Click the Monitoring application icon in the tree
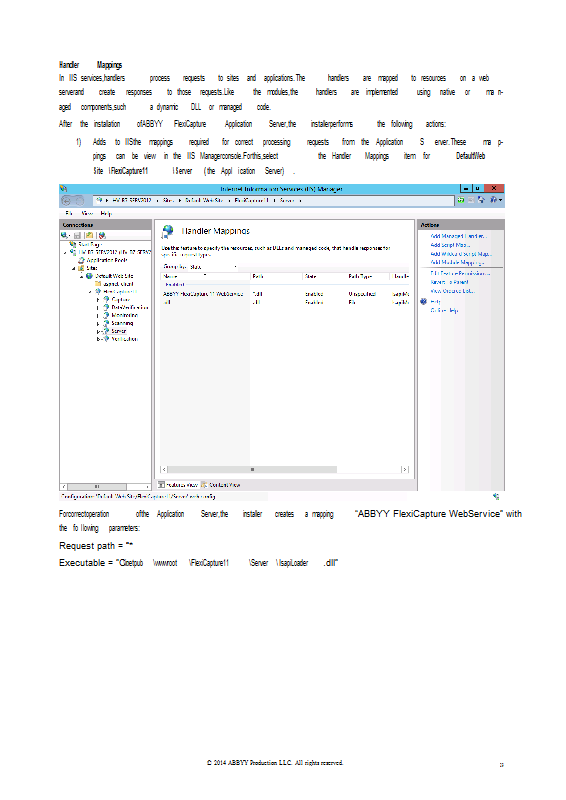This screenshot has width=566, height=800. click(106, 315)
